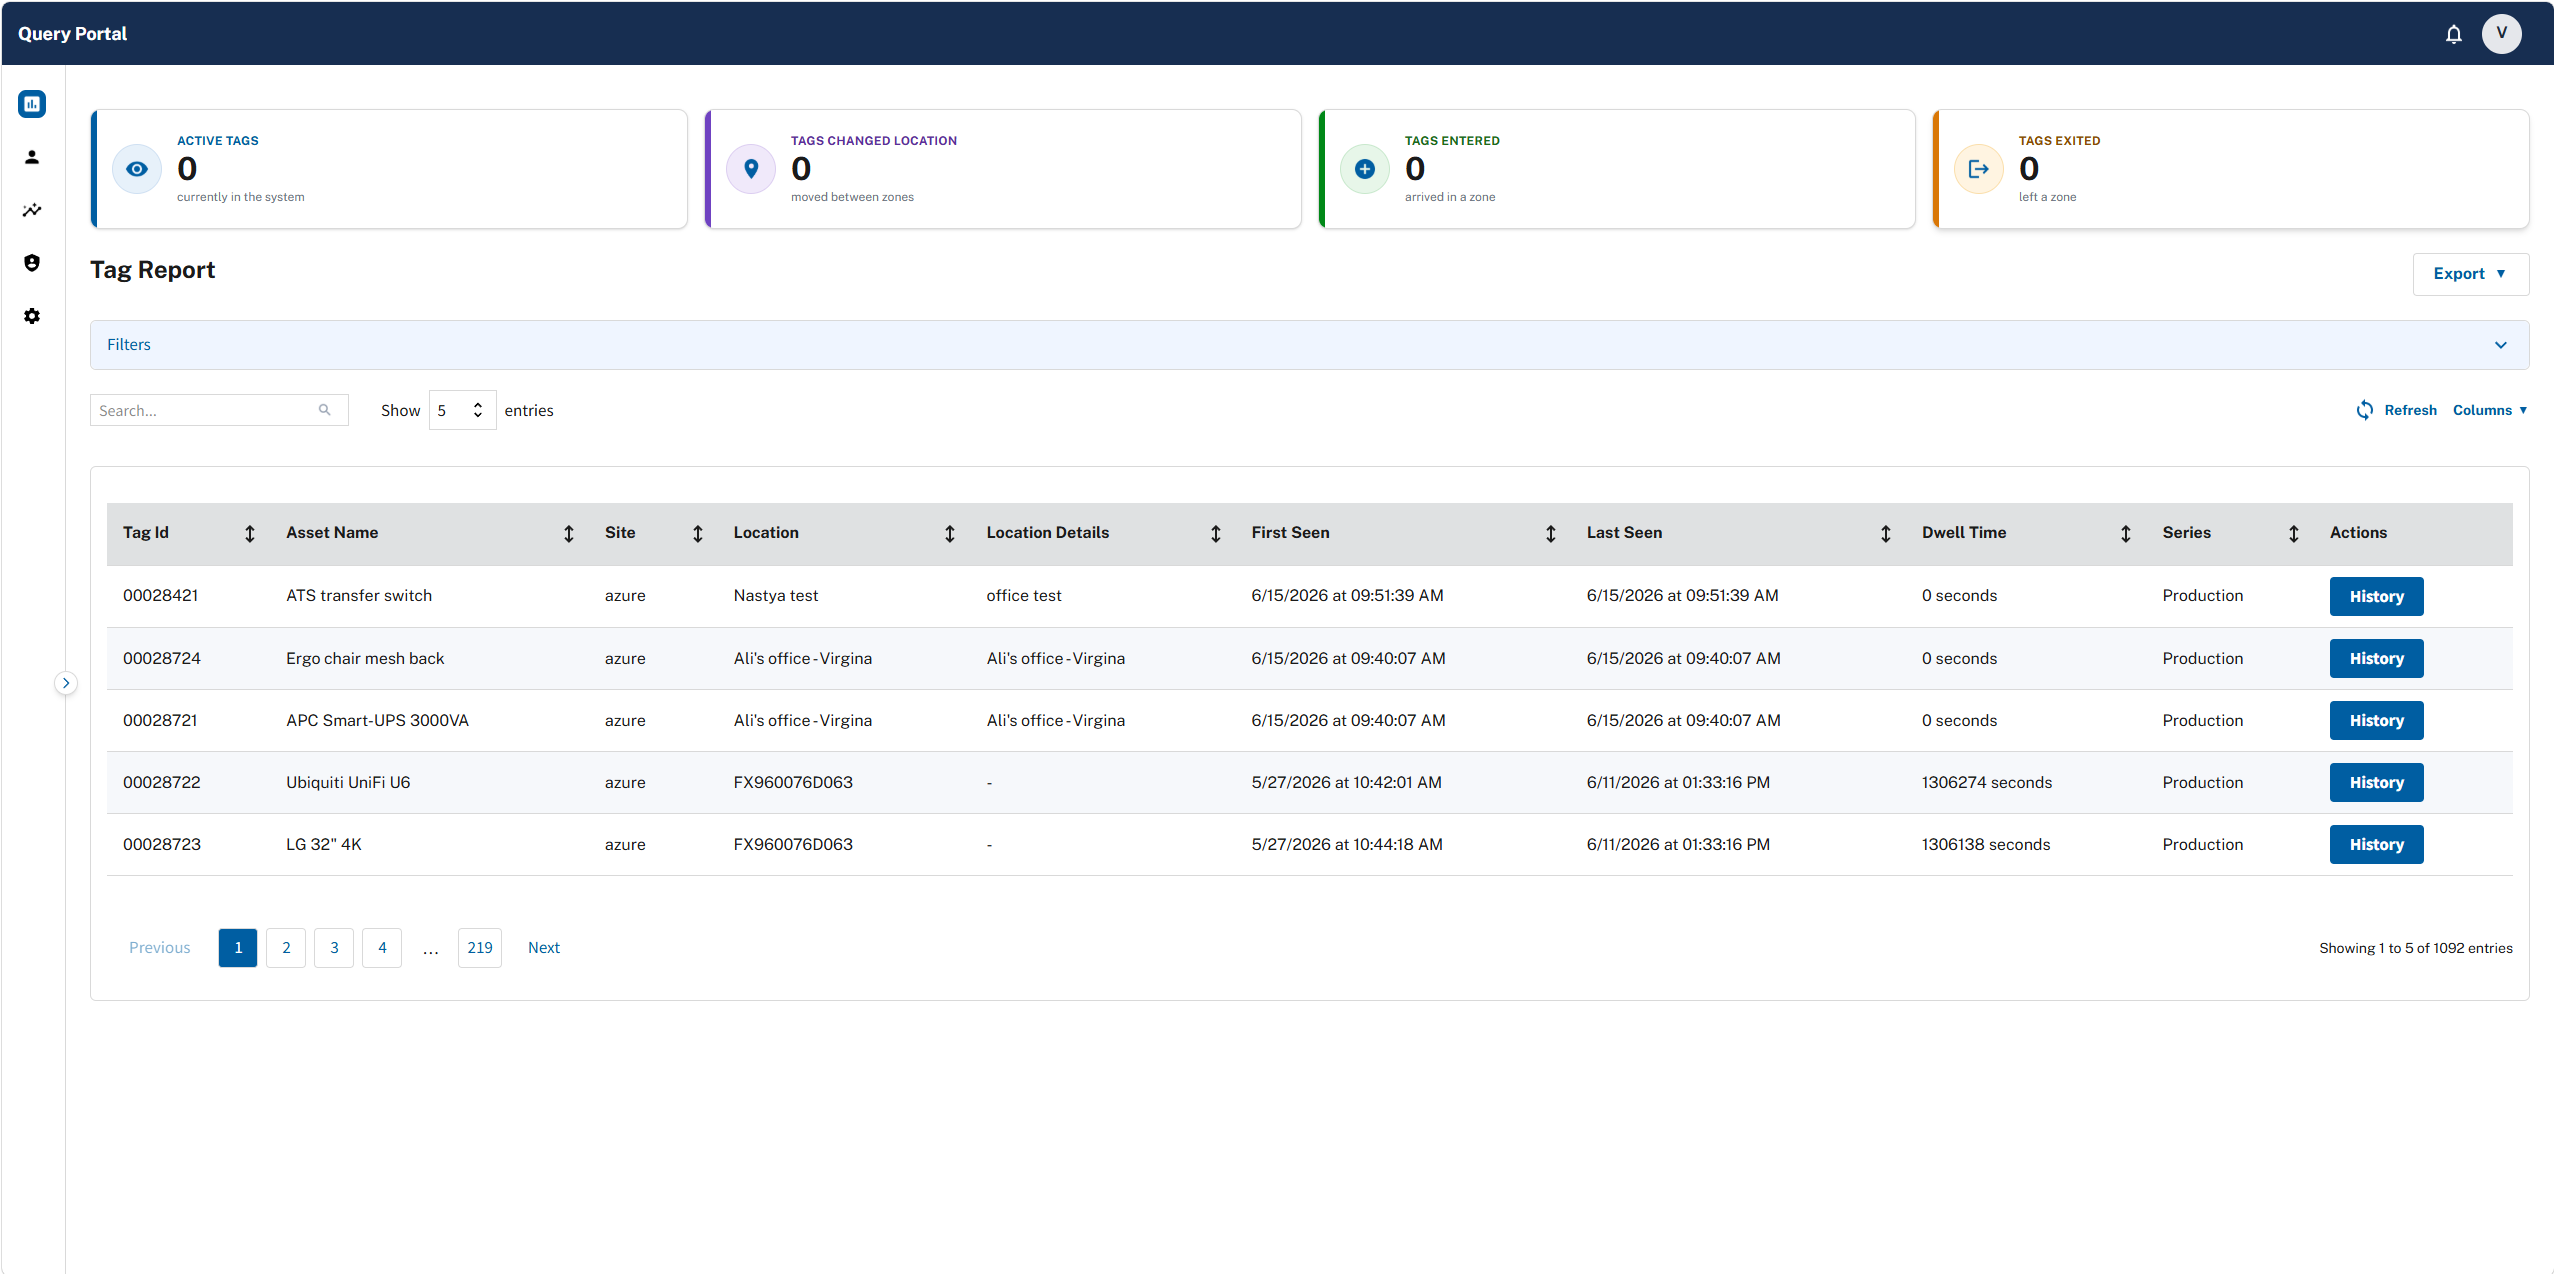Open the notifications bell

pos(2453,34)
